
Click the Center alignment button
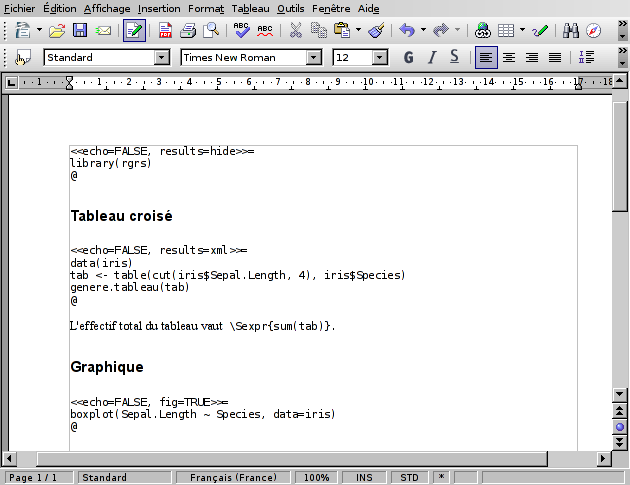point(509,57)
